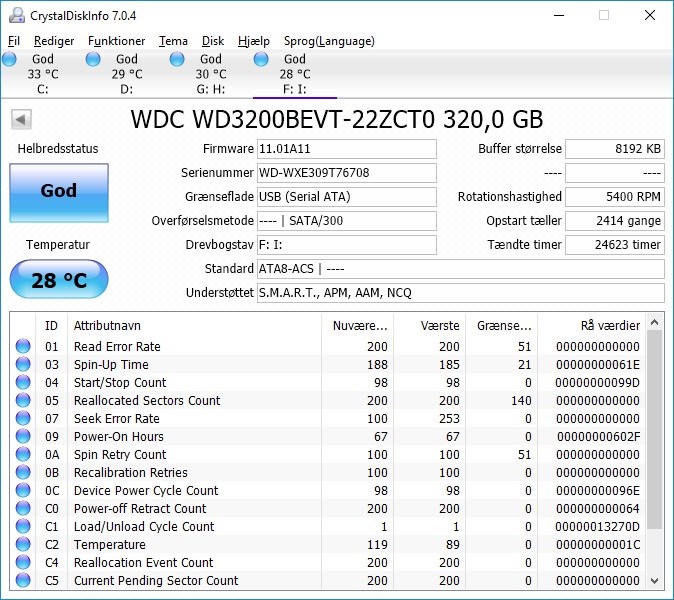Click the Serienummer field
Image resolution: width=674 pixels, height=600 pixels.
coord(347,173)
